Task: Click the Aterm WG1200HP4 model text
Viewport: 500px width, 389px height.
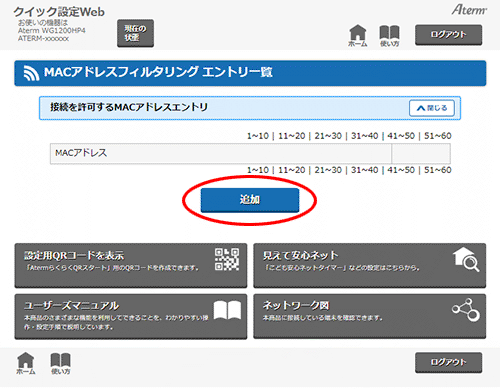Action: pos(52,31)
